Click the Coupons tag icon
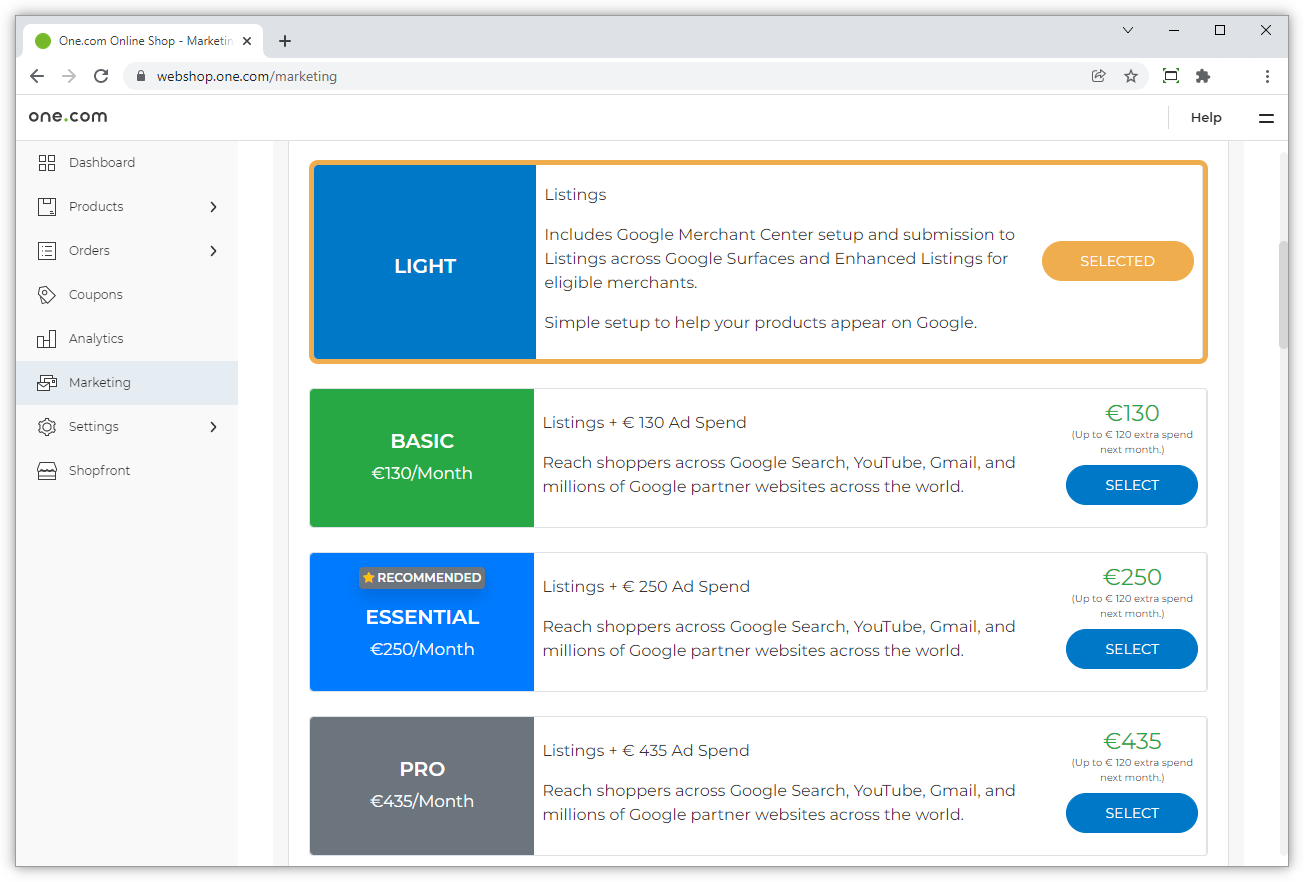The width and height of the screenshot is (1304, 882). pyautogui.click(x=47, y=295)
